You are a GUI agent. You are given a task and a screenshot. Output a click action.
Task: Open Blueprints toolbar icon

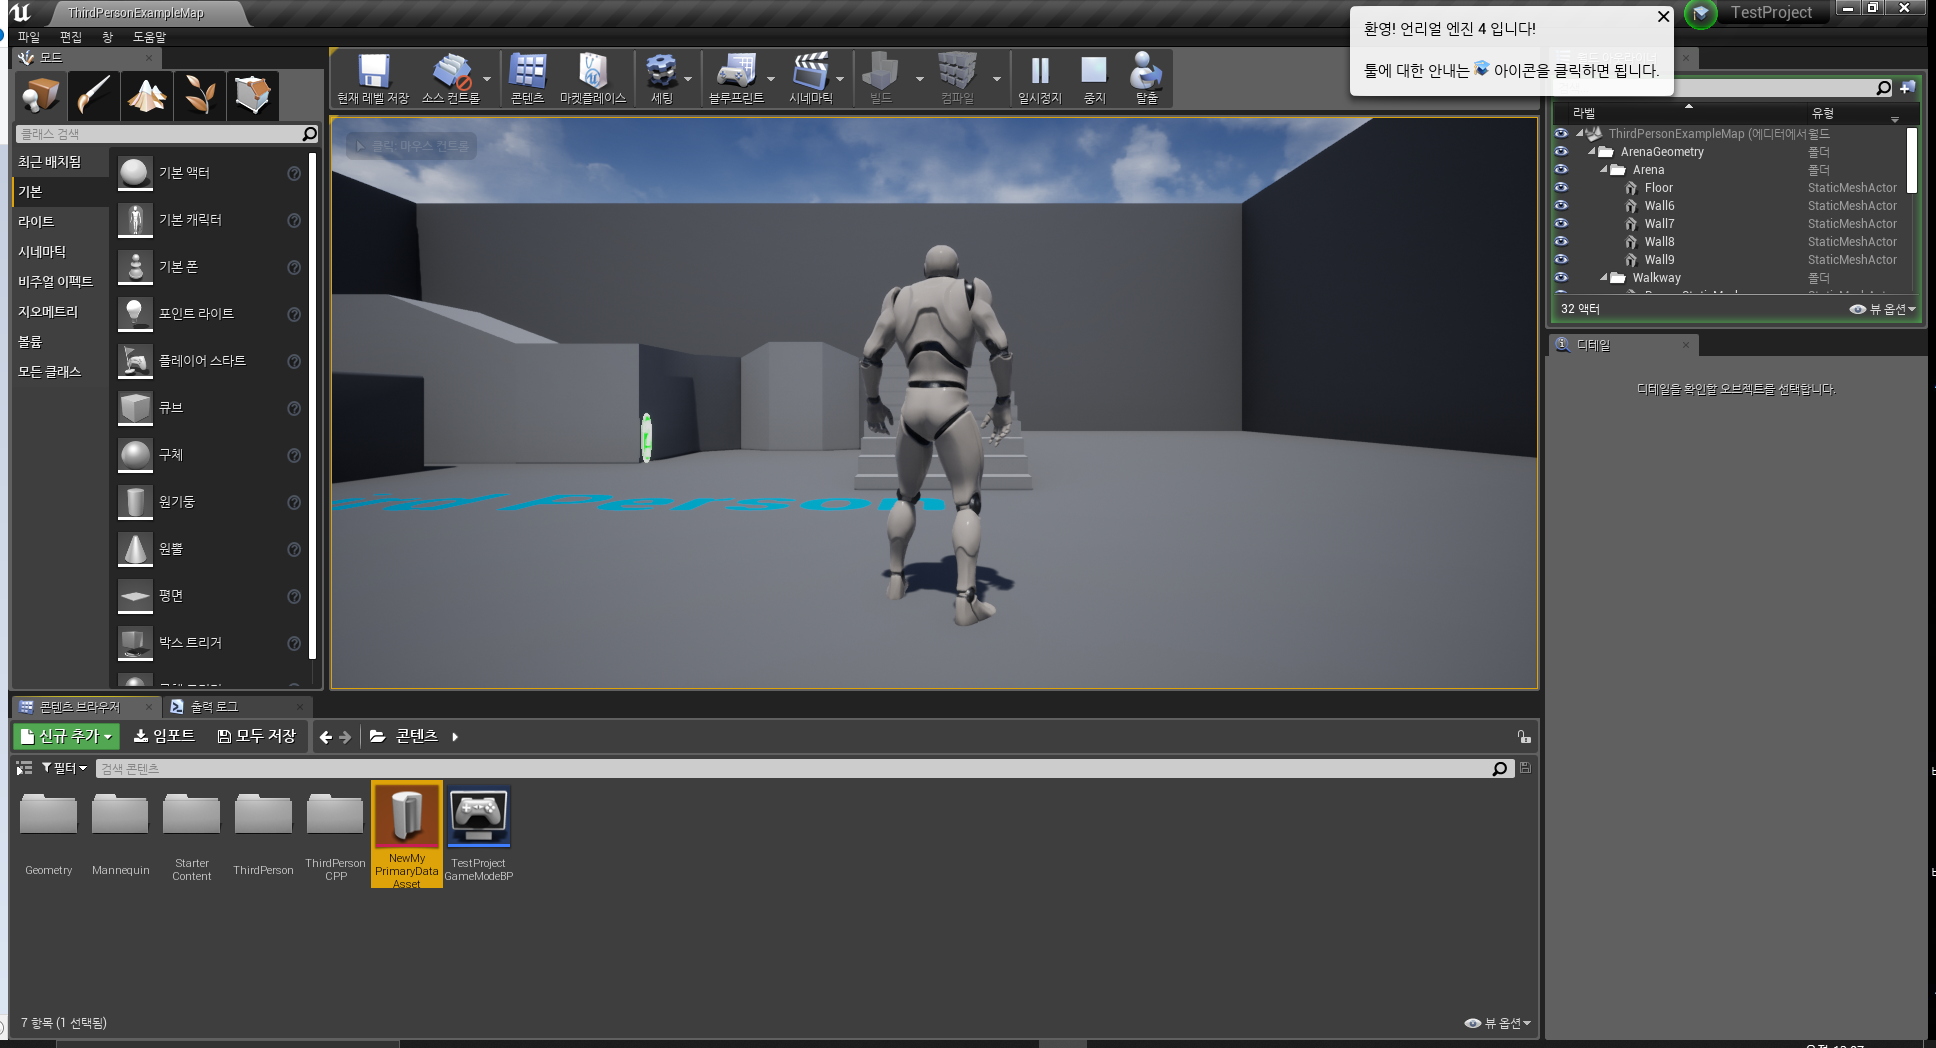pyautogui.click(x=736, y=78)
